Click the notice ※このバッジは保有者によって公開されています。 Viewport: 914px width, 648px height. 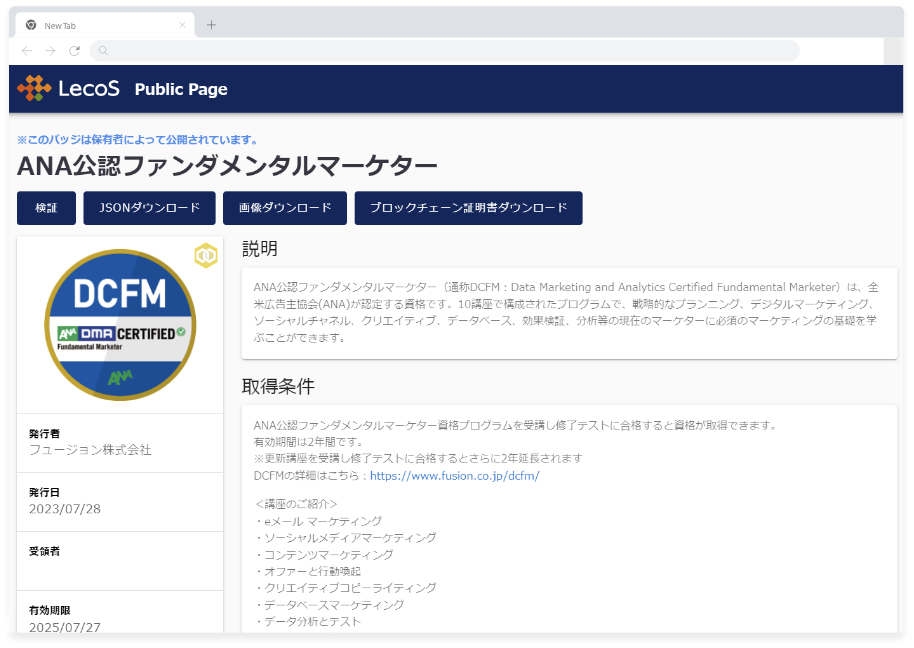[138, 140]
